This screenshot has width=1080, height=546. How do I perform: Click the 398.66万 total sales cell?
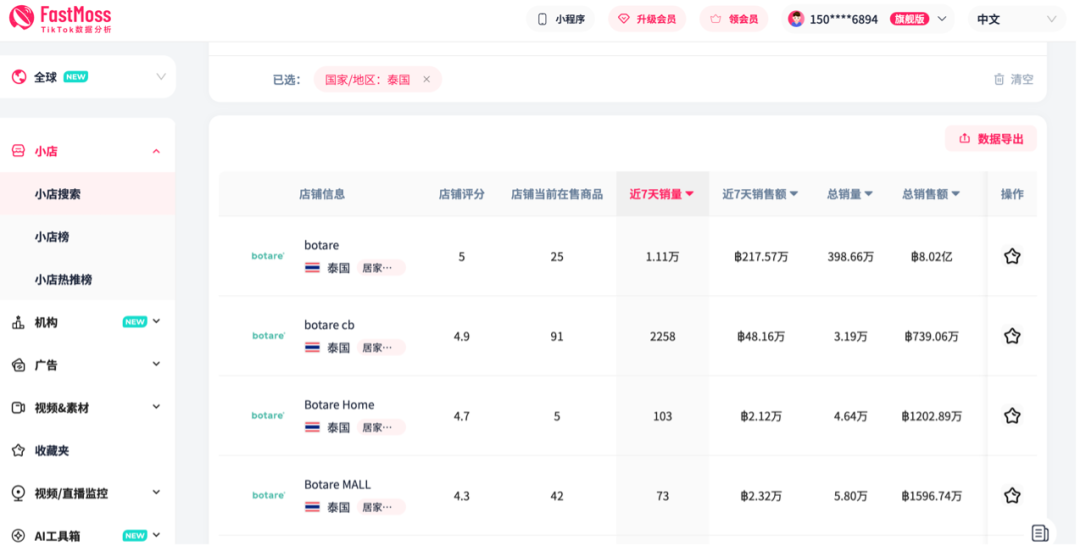coord(851,257)
